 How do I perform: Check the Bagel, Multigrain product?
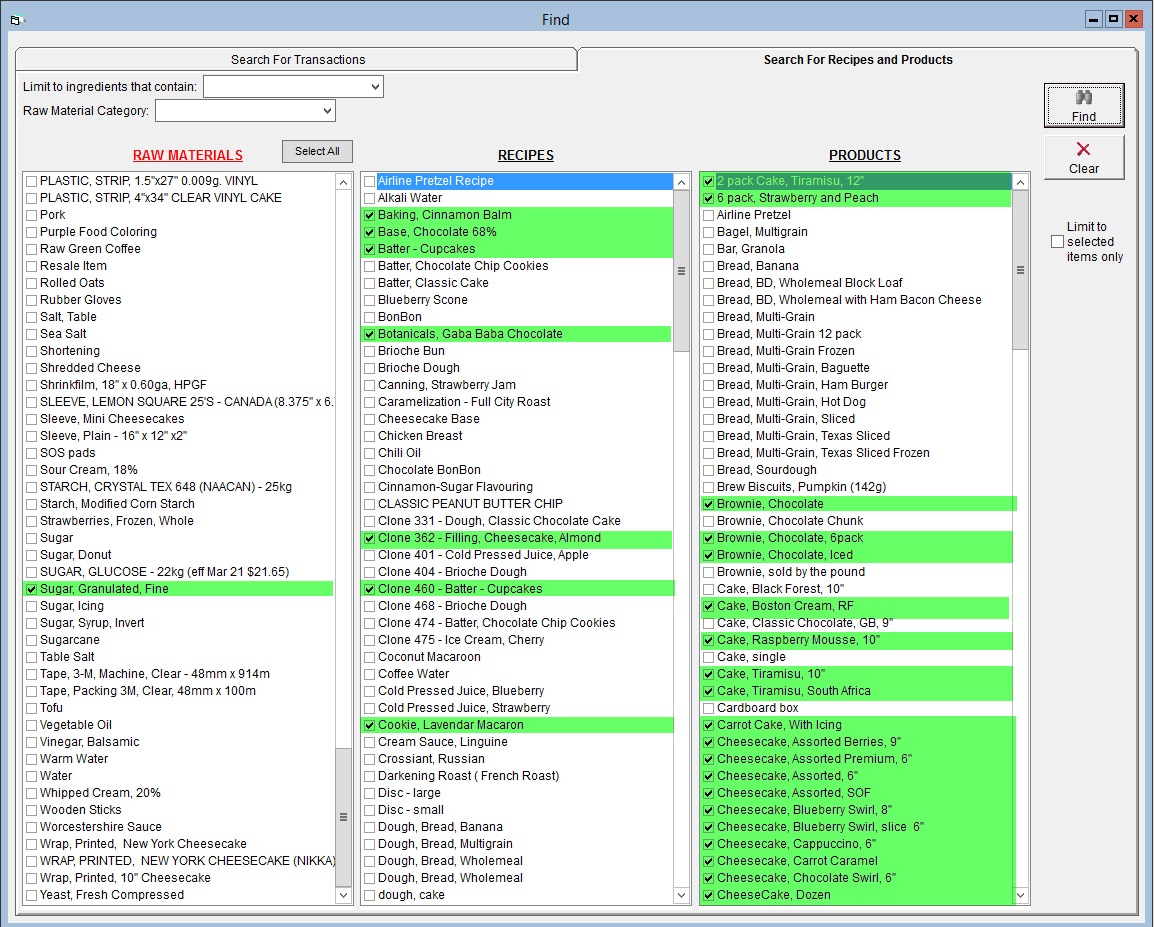tap(709, 232)
